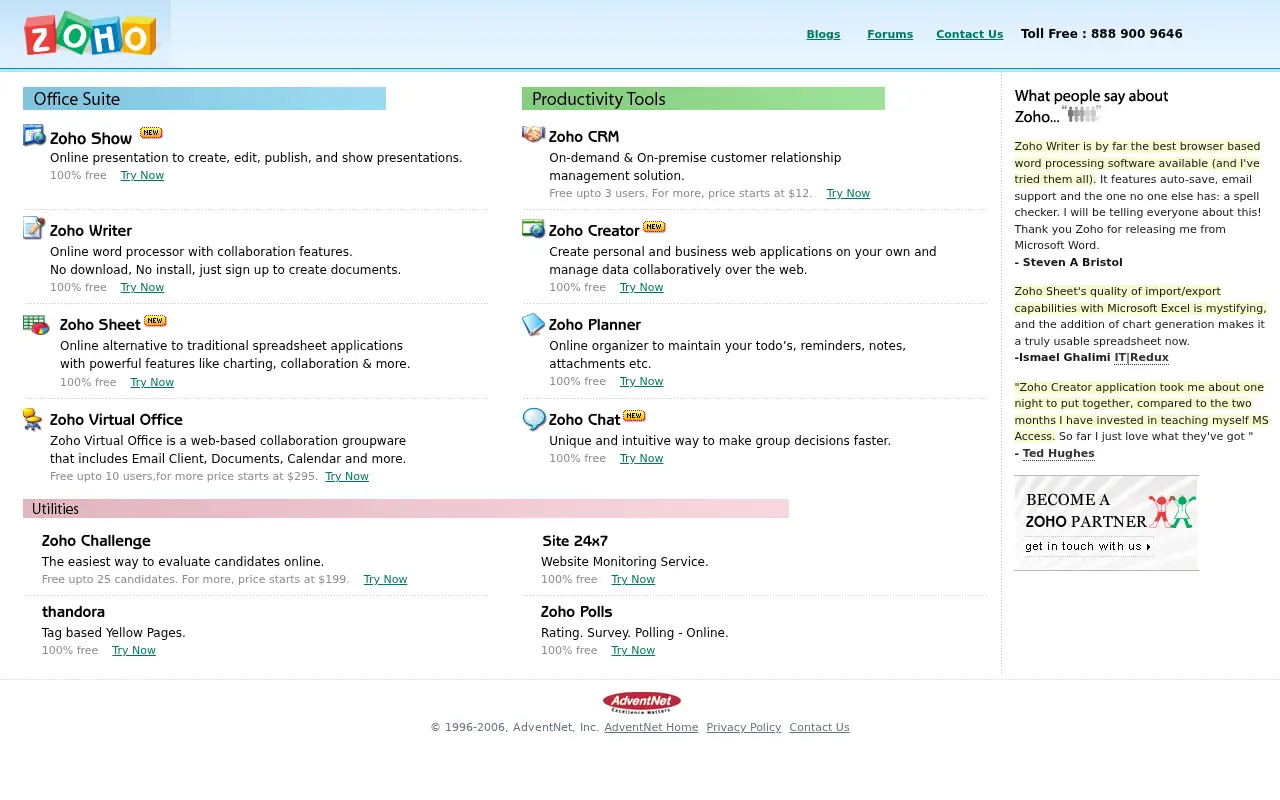1280x800 pixels.
Task: Open AdventNet Home footer link
Action: tap(651, 728)
